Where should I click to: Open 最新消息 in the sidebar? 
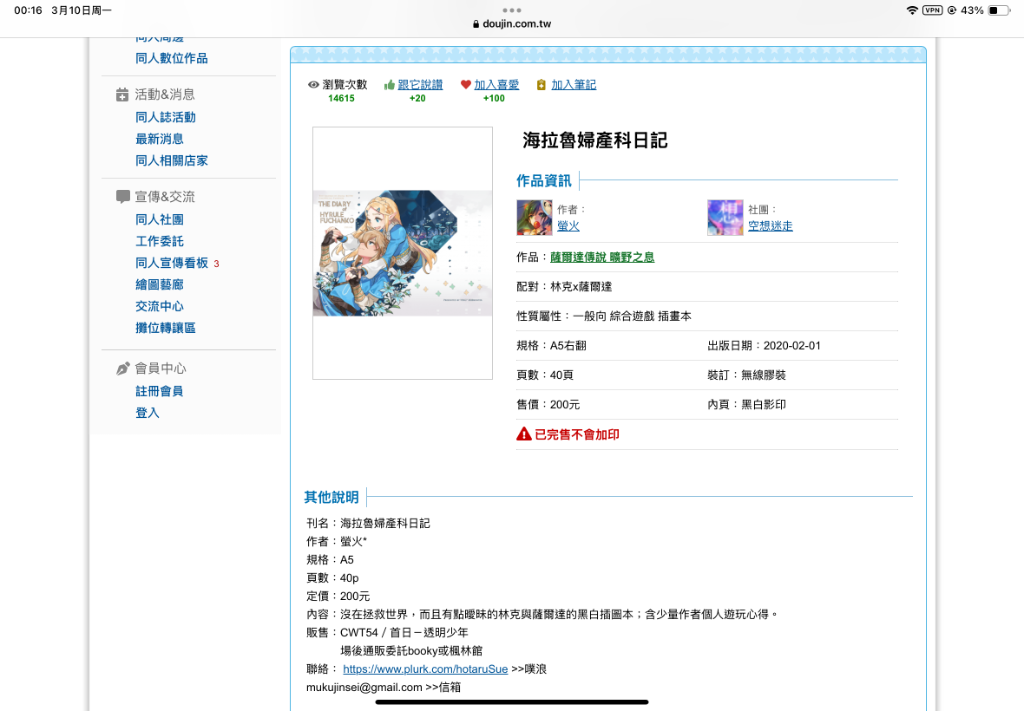click(159, 138)
